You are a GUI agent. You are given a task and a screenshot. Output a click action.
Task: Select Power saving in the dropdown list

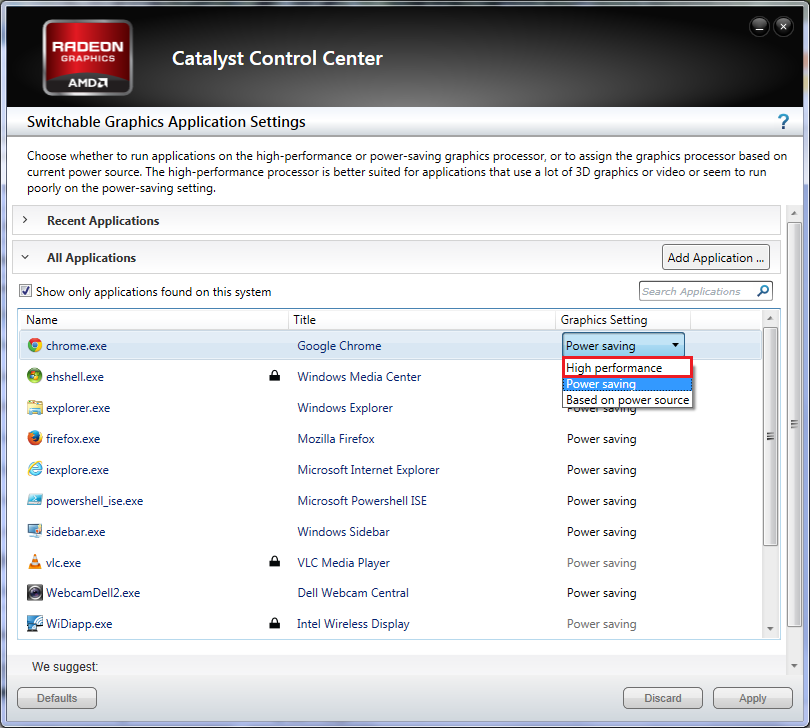627,384
